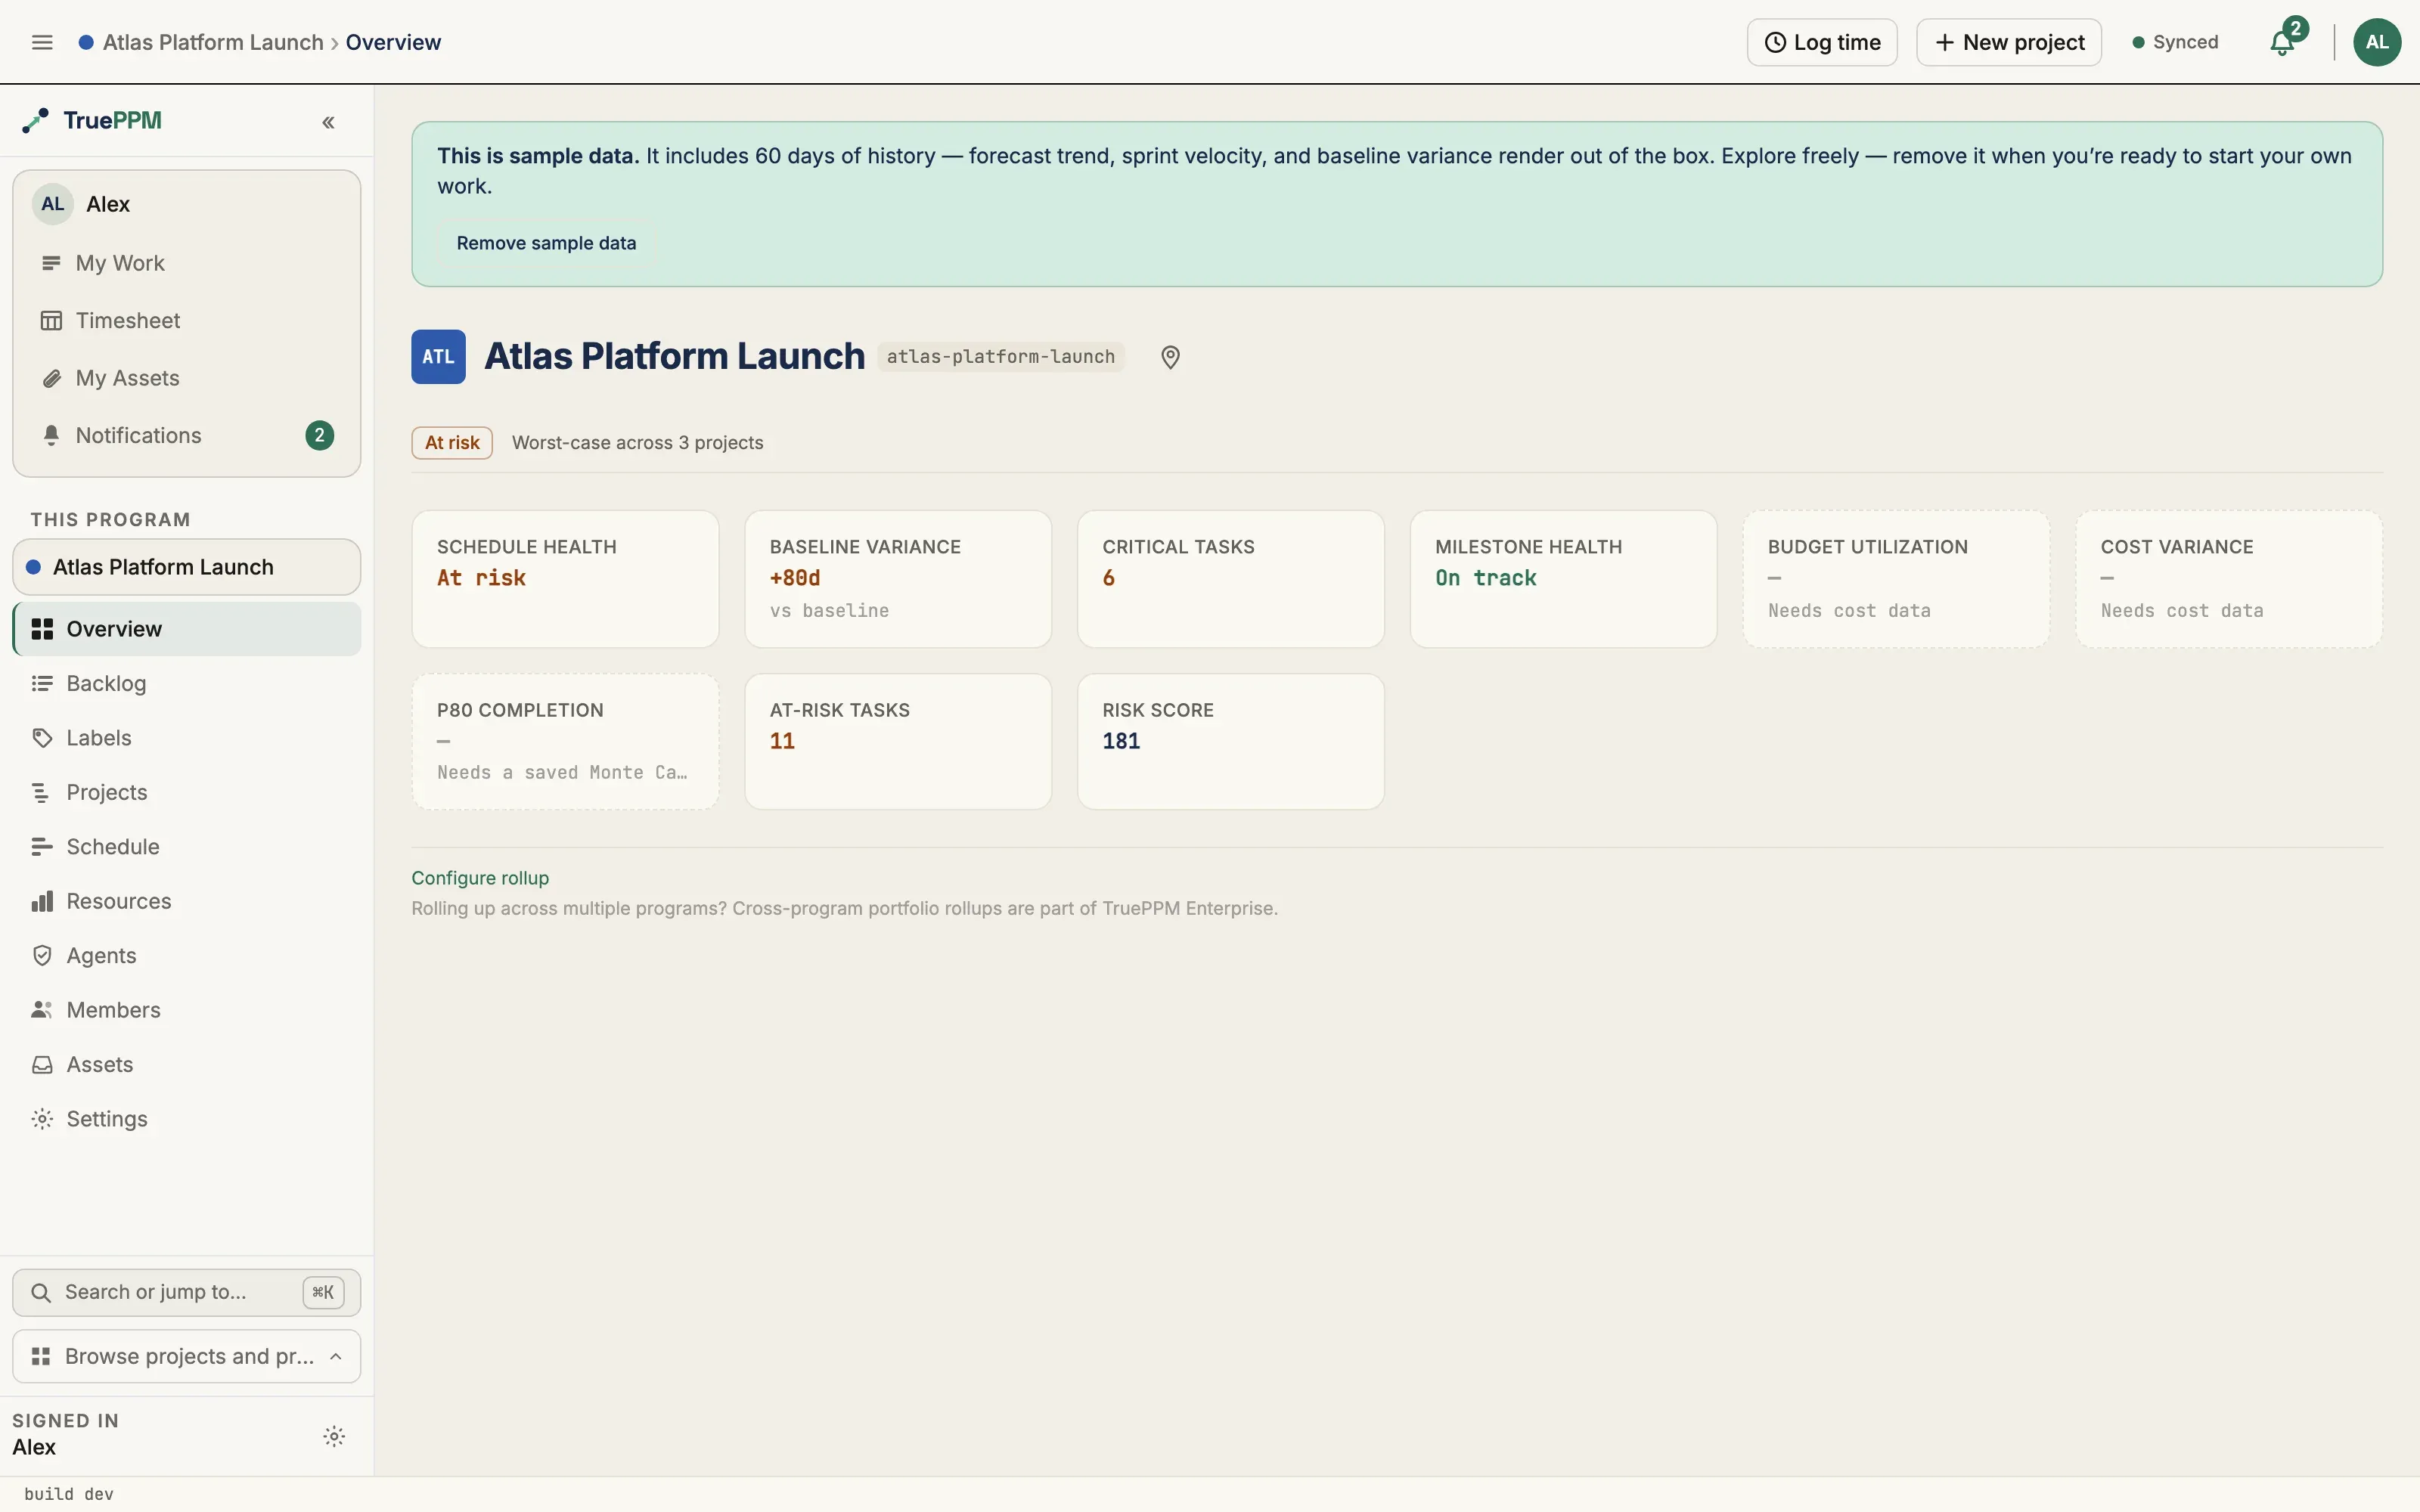The image size is (2420, 1512).
Task: Open the Backlog page
Action: pyautogui.click(x=187, y=684)
